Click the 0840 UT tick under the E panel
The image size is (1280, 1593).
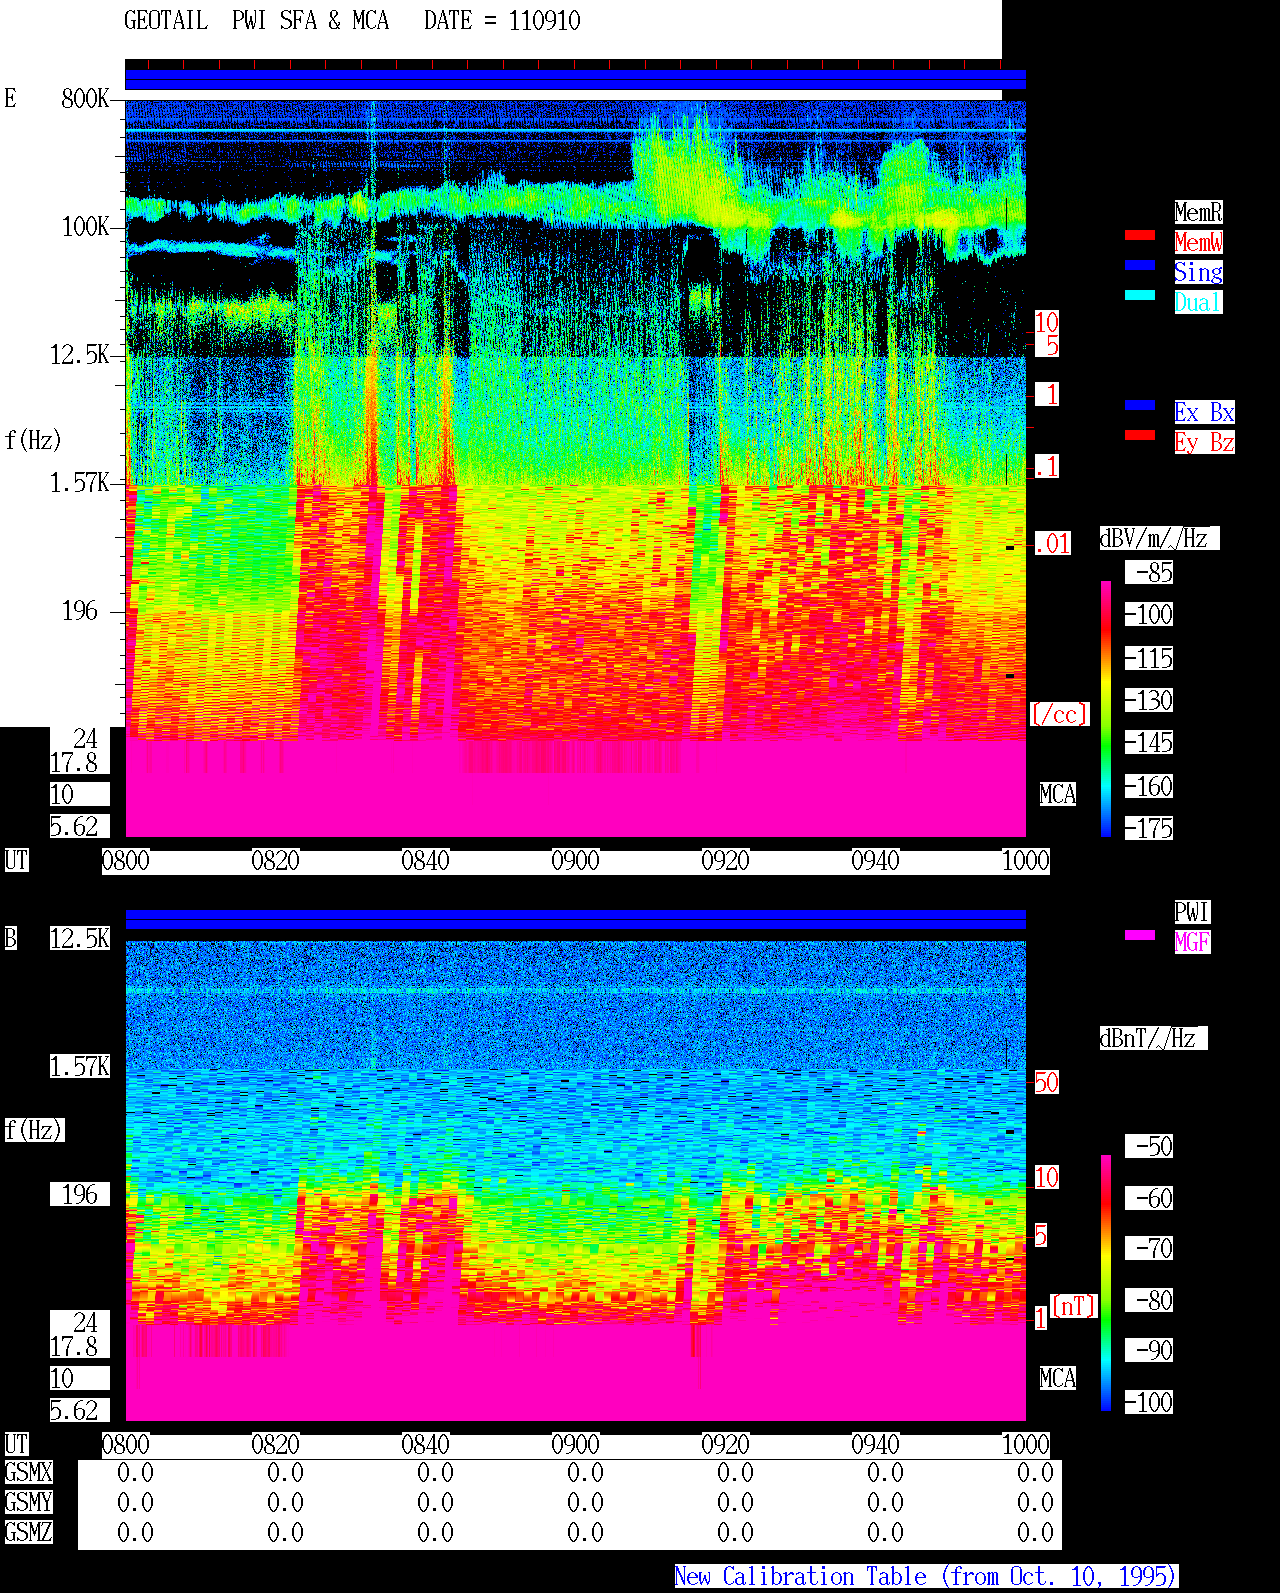(426, 861)
